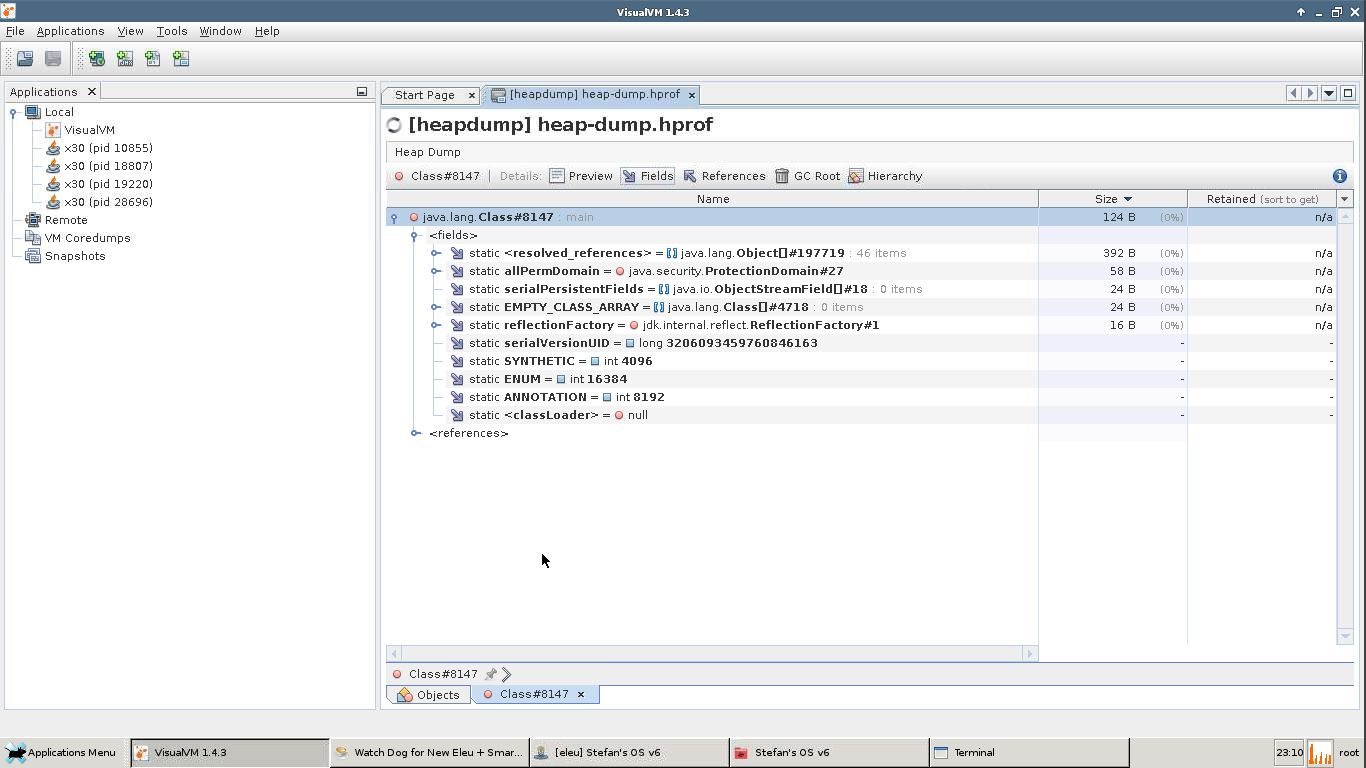Image resolution: width=1366 pixels, height=768 pixels.
Task: Collapse the <fields> node
Action: [x=414, y=236]
